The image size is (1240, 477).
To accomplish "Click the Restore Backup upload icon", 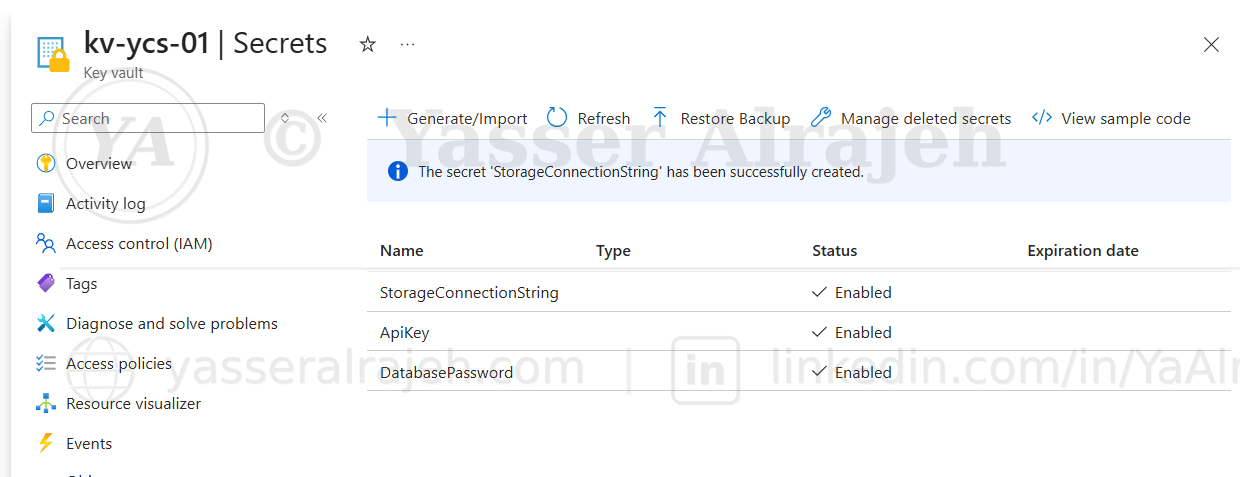I will point(660,118).
